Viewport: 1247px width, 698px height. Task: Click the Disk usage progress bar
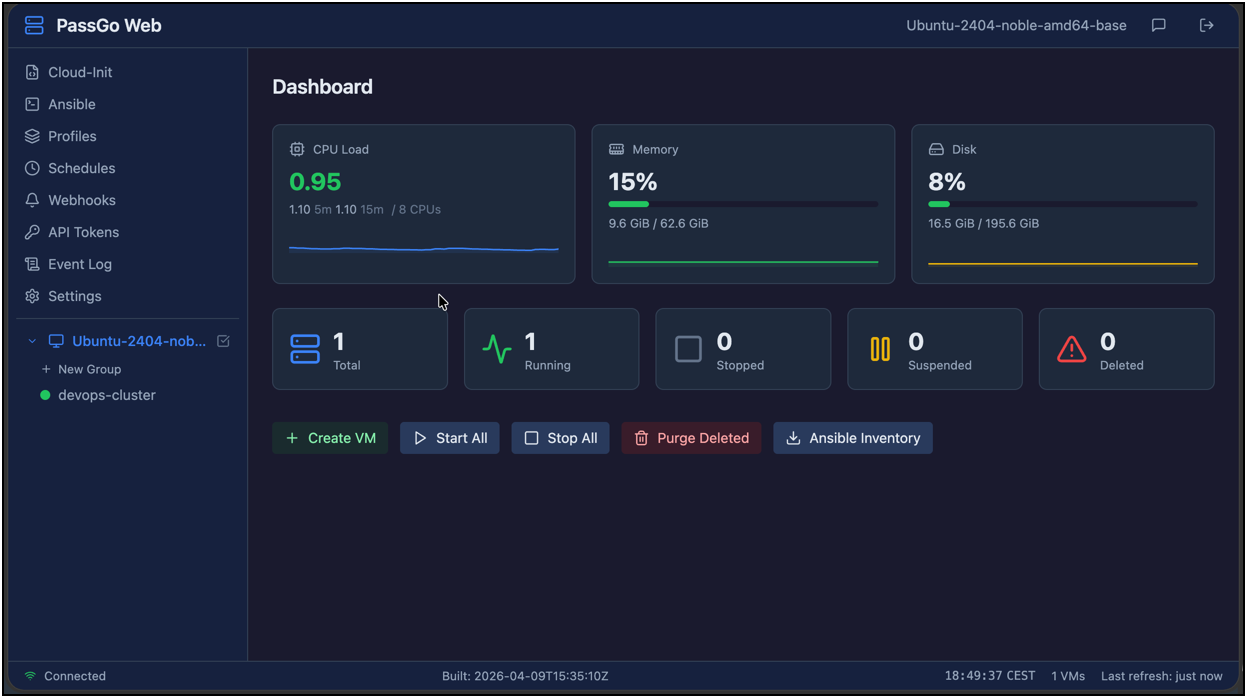coord(1063,204)
